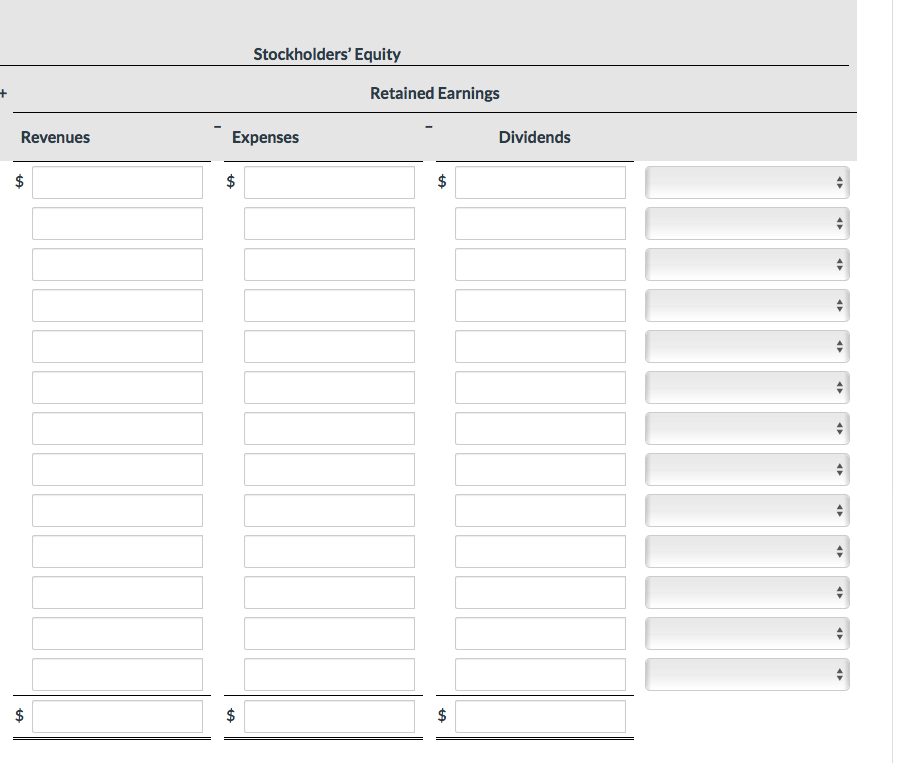Click the 'Expenses' column header
898x763 pixels.
266,137
